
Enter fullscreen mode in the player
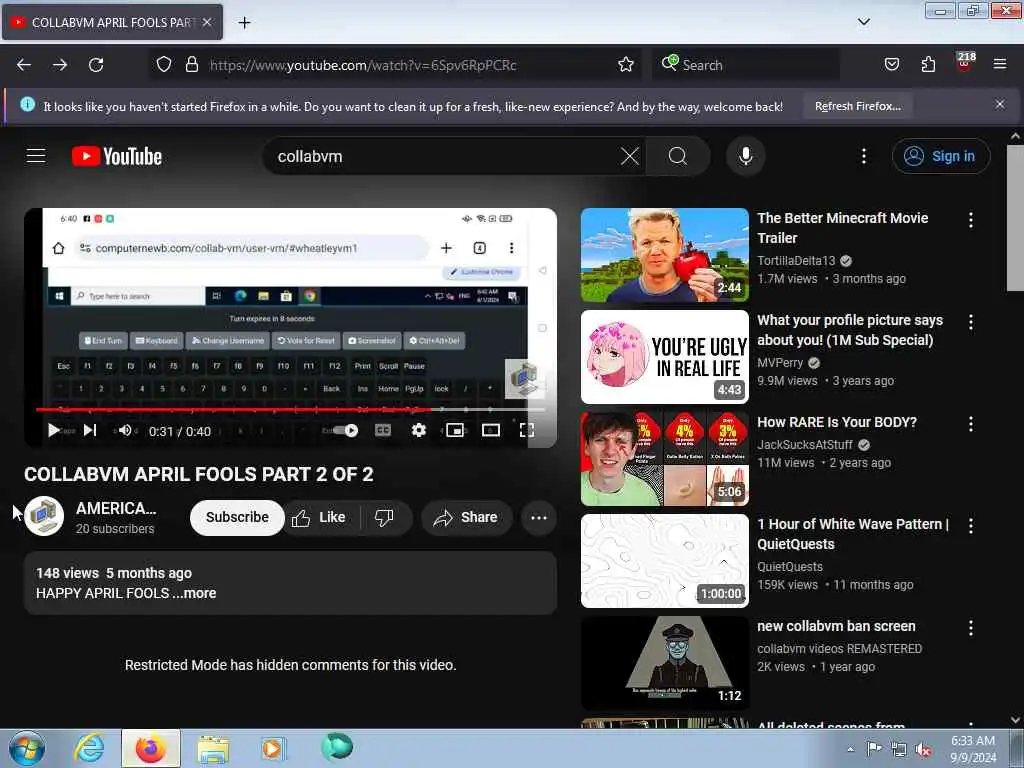[x=526, y=430]
